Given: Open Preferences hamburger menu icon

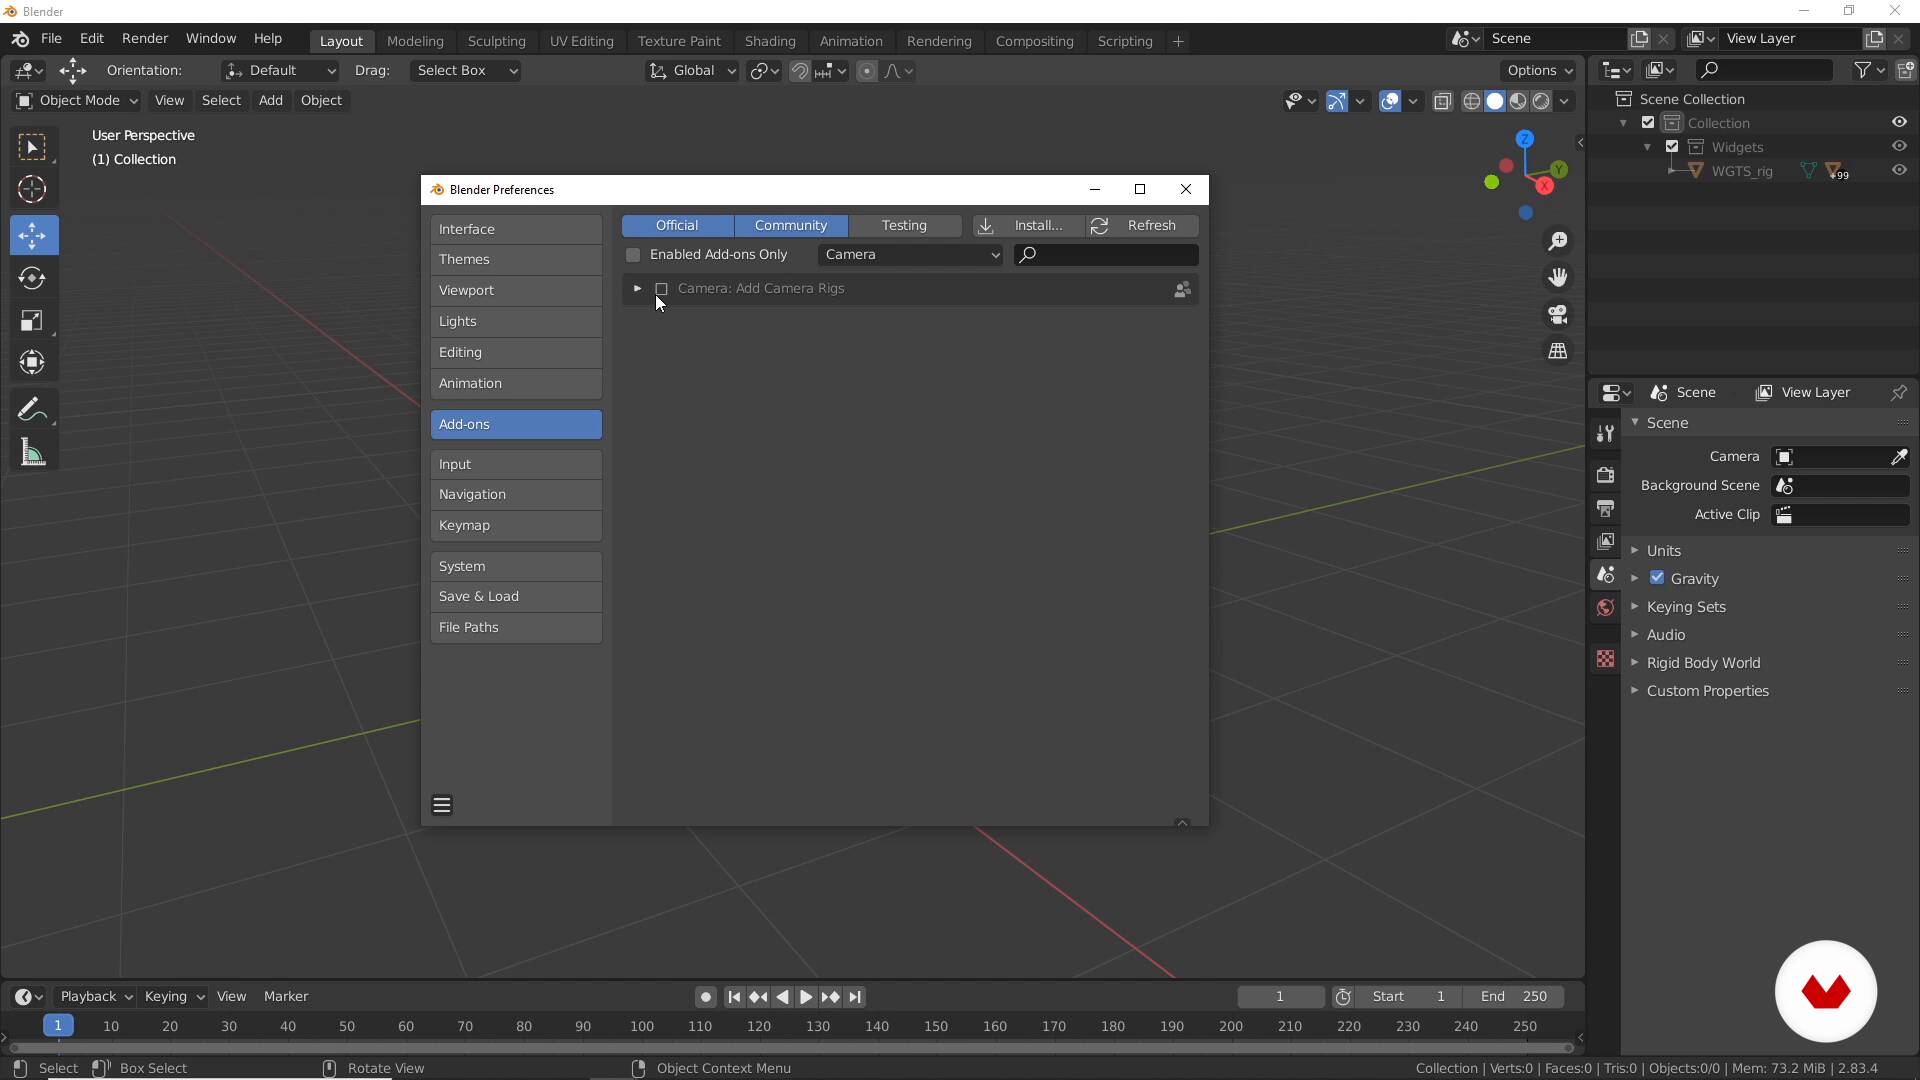Looking at the screenshot, I should point(442,805).
